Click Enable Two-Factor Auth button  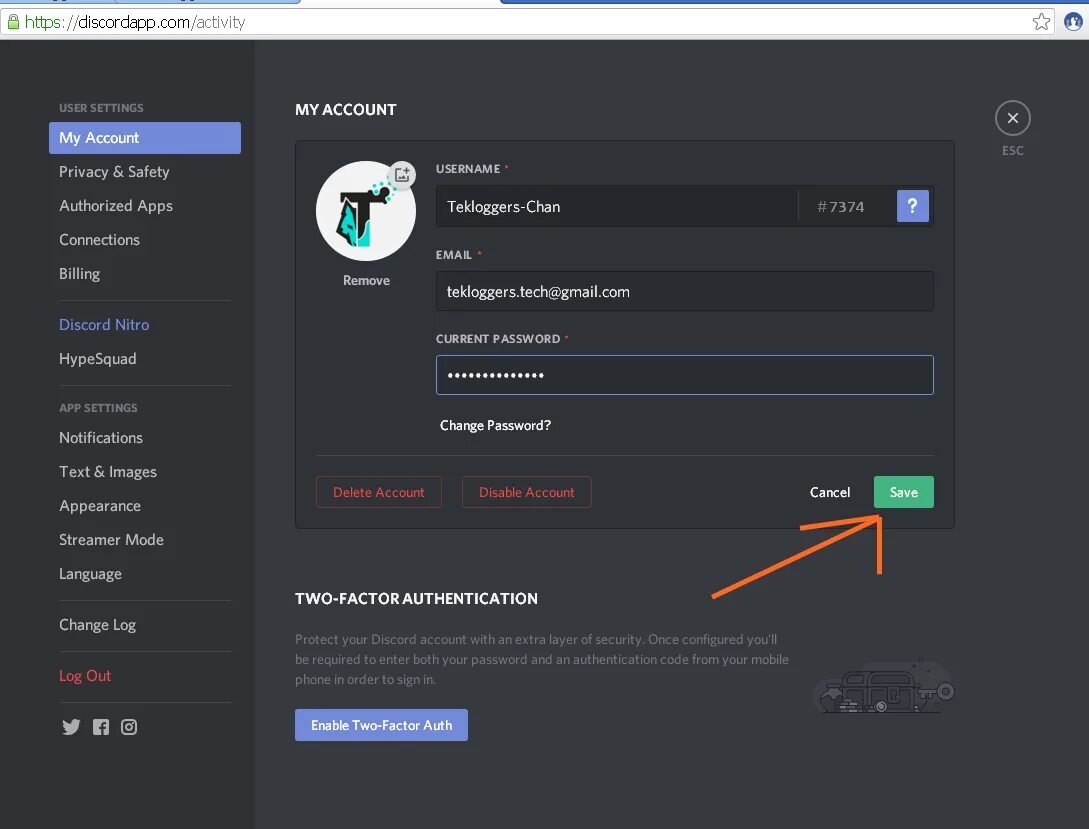click(x=381, y=725)
